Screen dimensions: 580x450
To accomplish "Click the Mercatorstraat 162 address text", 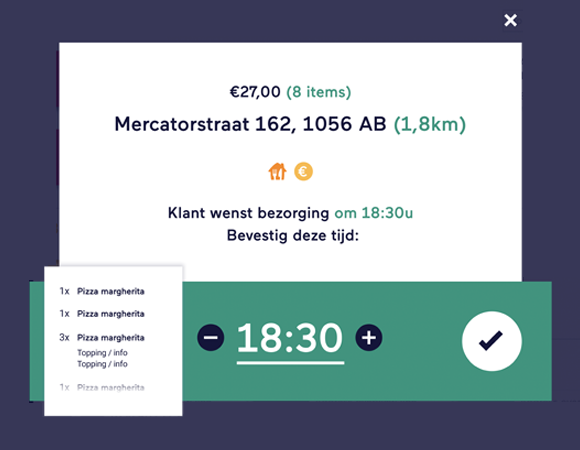I will (250, 124).
